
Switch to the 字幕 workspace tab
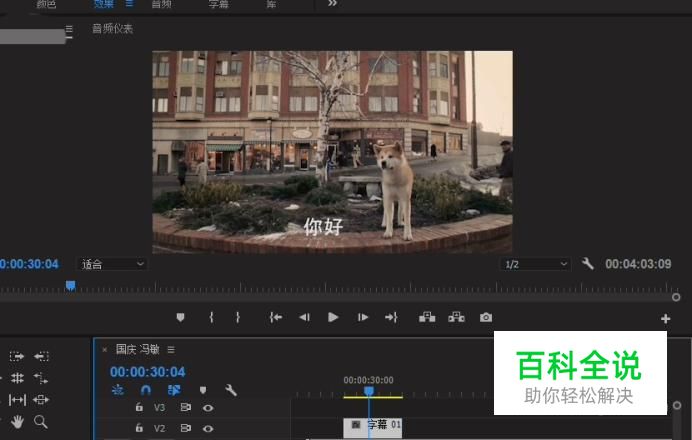tap(218, 4)
